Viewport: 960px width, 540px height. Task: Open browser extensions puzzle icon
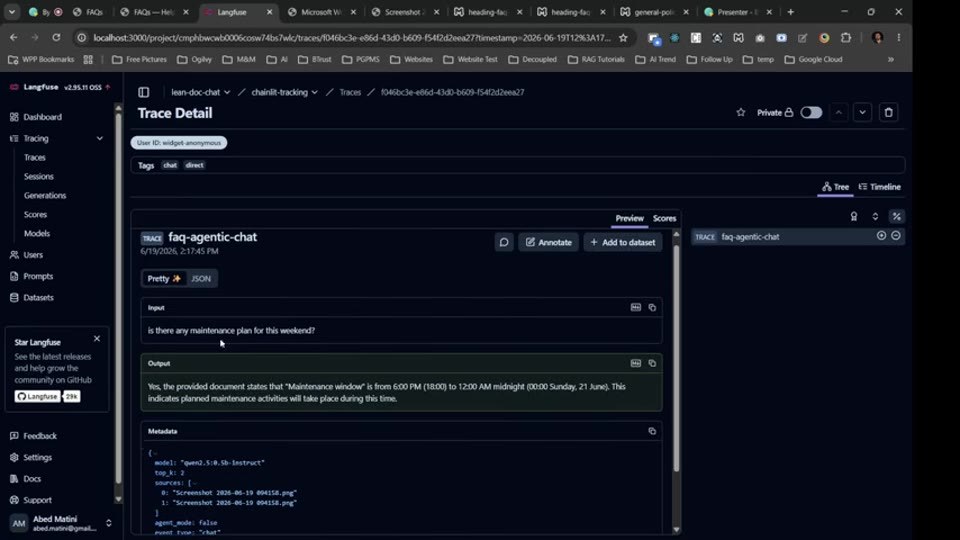tap(846, 38)
